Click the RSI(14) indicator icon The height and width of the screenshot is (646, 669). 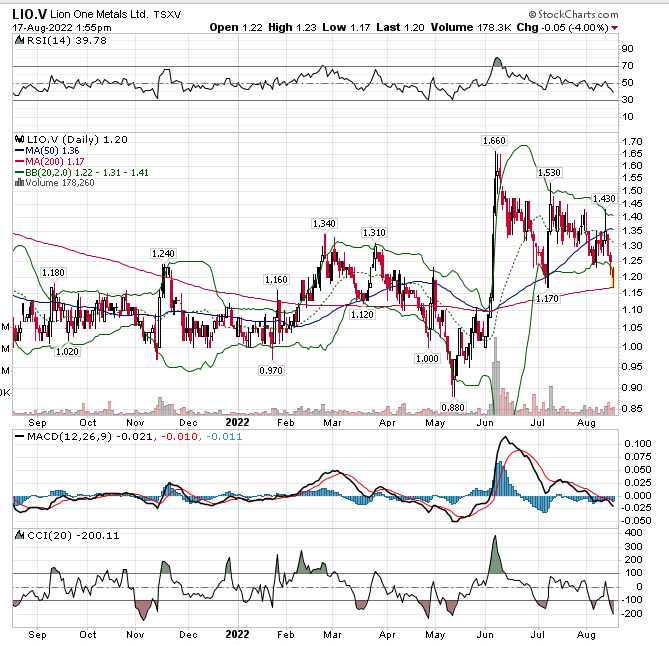pos(19,41)
